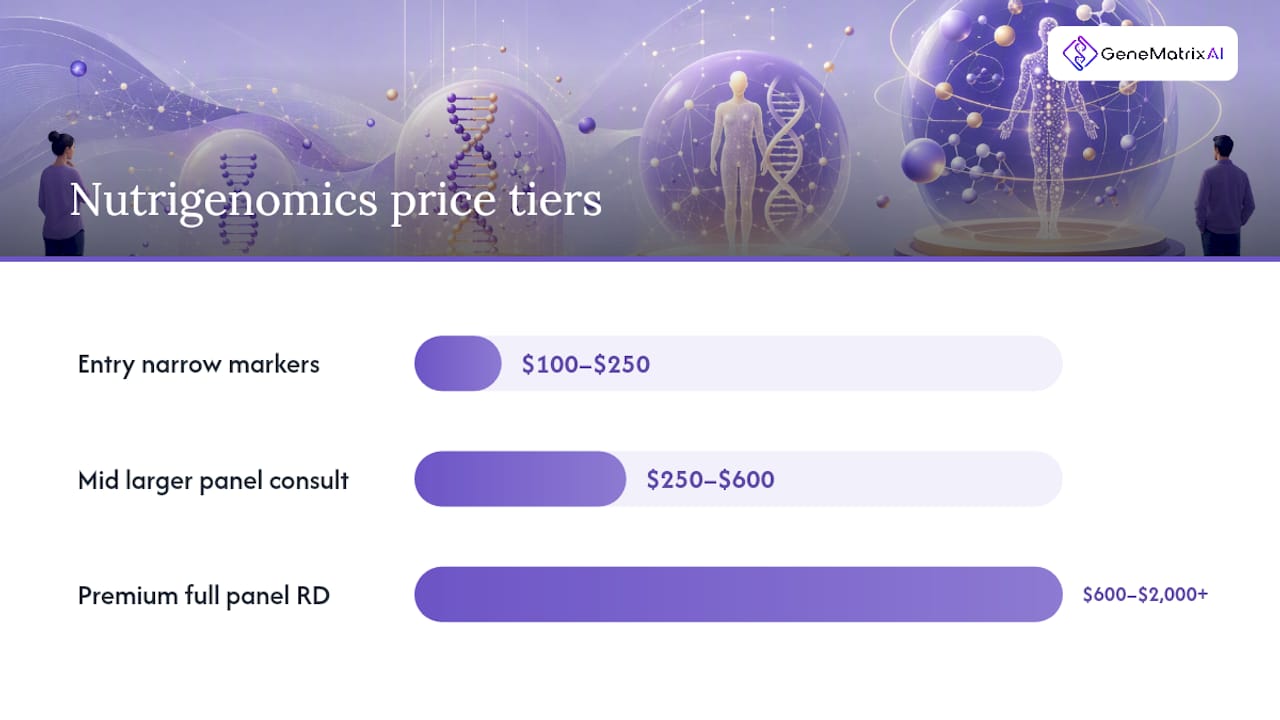Image resolution: width=1280 pixels, height=720 pixels.
Task: Select the $250–$600 price text
Action: tap(711, 480)
